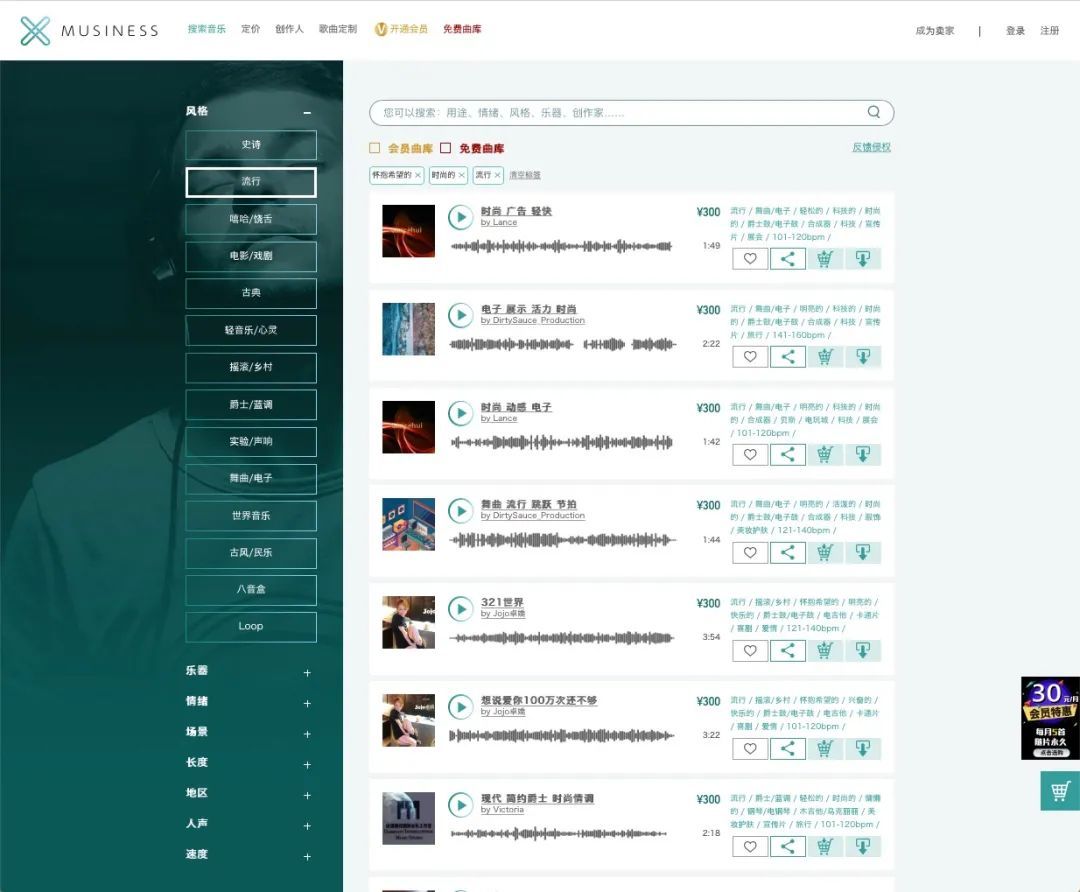Share 想说爱你100万次还不够
Viewport: 1080px width, 892px height.
pos(787,749)
